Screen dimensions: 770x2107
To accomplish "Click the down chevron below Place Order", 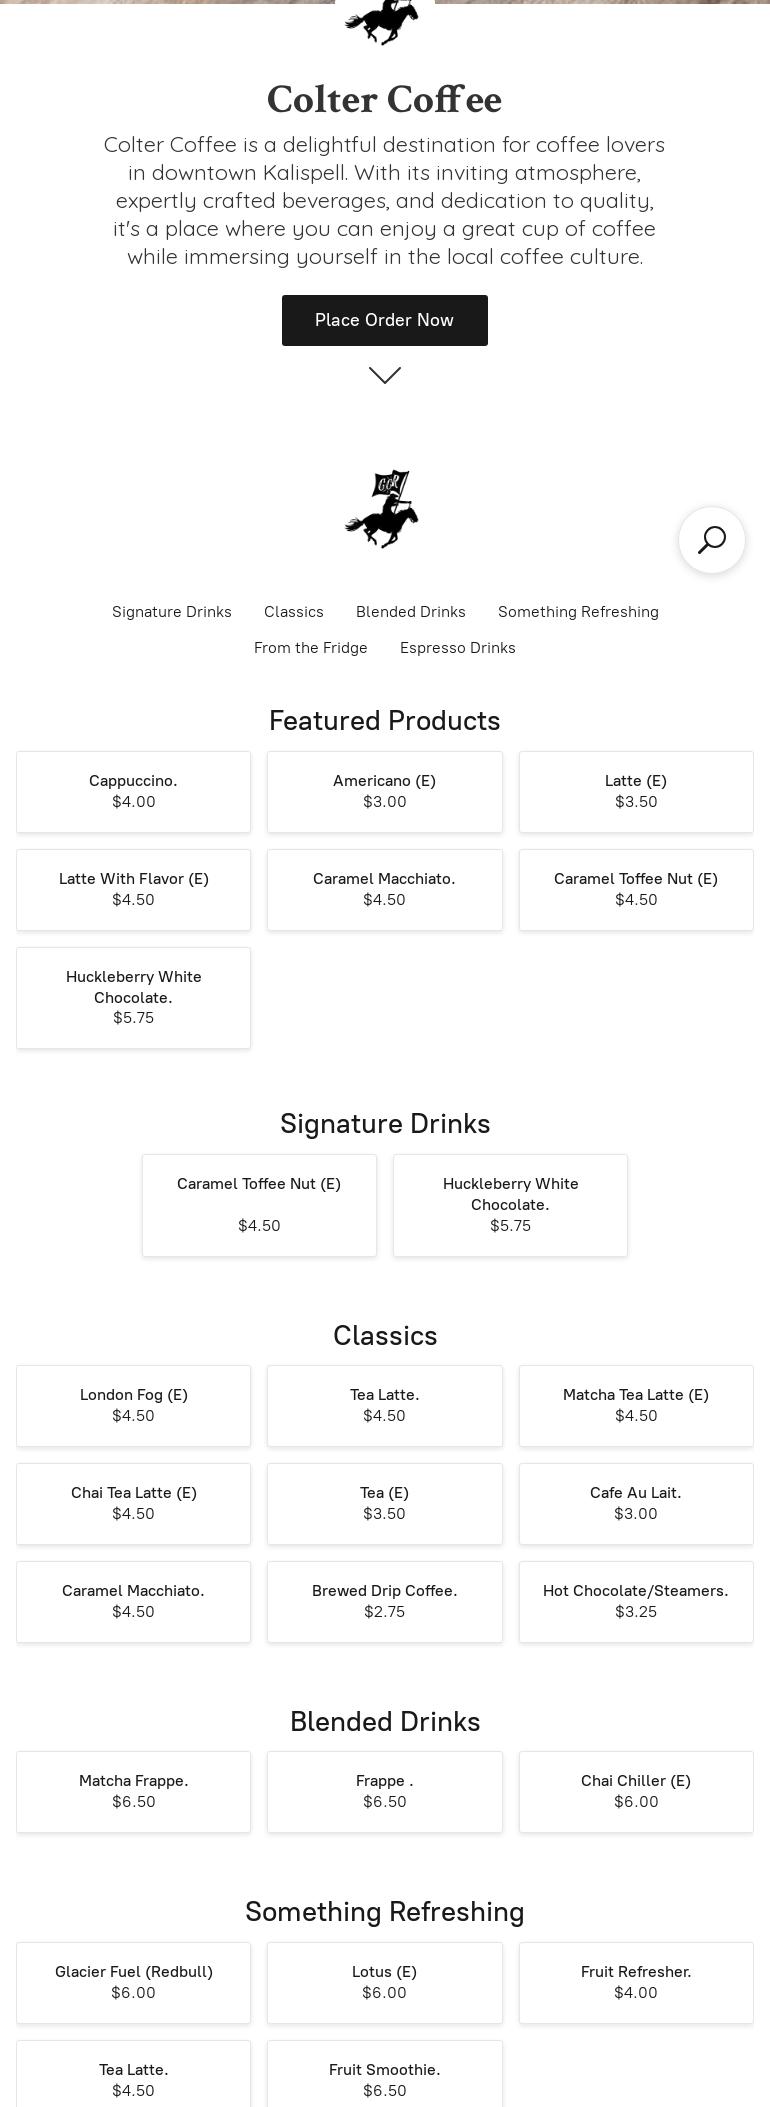I will click(384, 375).
